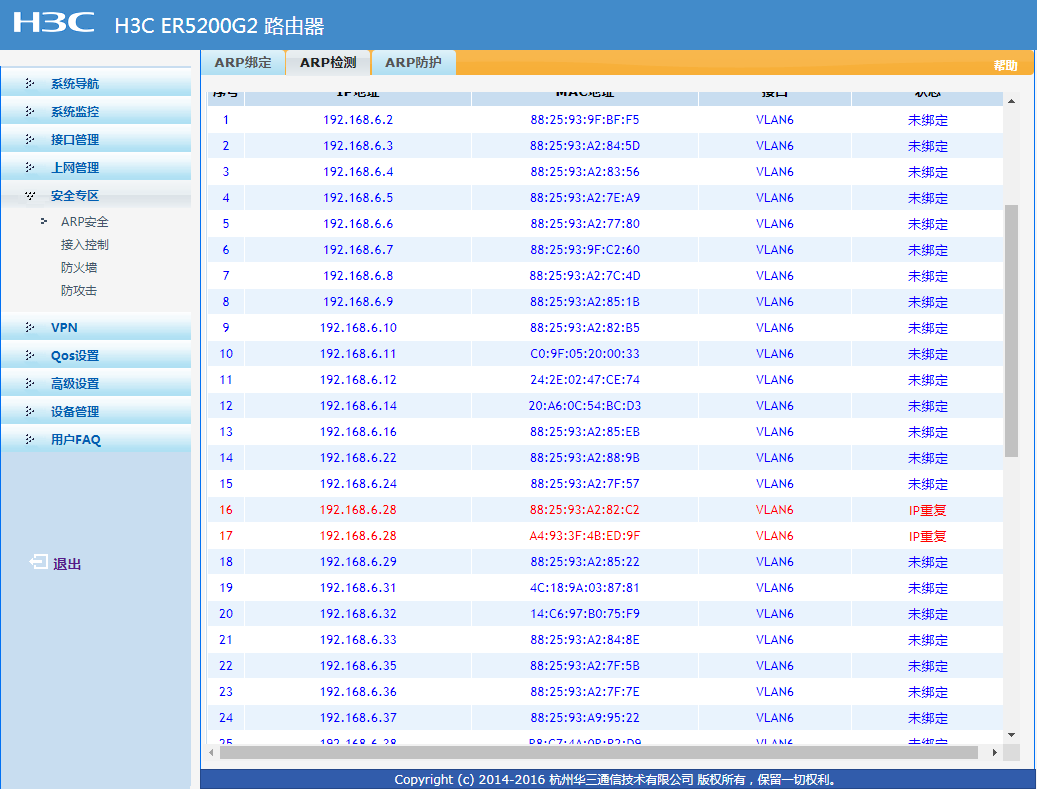The width and height of the screenshot is (1037, 789).
Task: Click VLAN6 for row 192.168.6.10
Action: click(774, 327)
